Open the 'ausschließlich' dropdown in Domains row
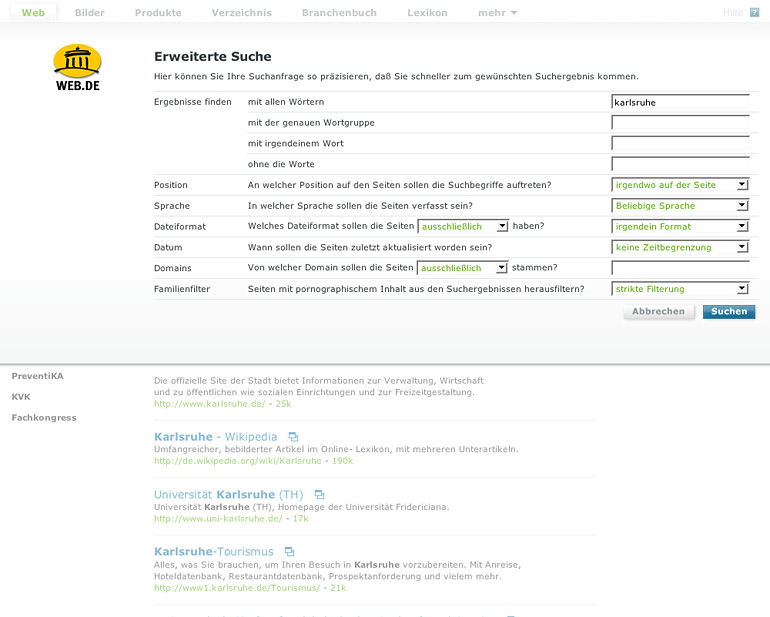The image size is (770, 617). click(x=462, y=268)
